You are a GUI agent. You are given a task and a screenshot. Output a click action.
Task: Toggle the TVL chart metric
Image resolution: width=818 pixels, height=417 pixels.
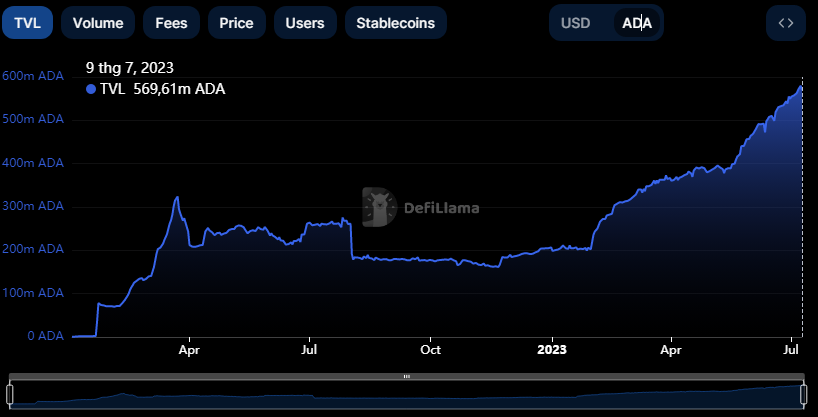(x=27, y=23)
